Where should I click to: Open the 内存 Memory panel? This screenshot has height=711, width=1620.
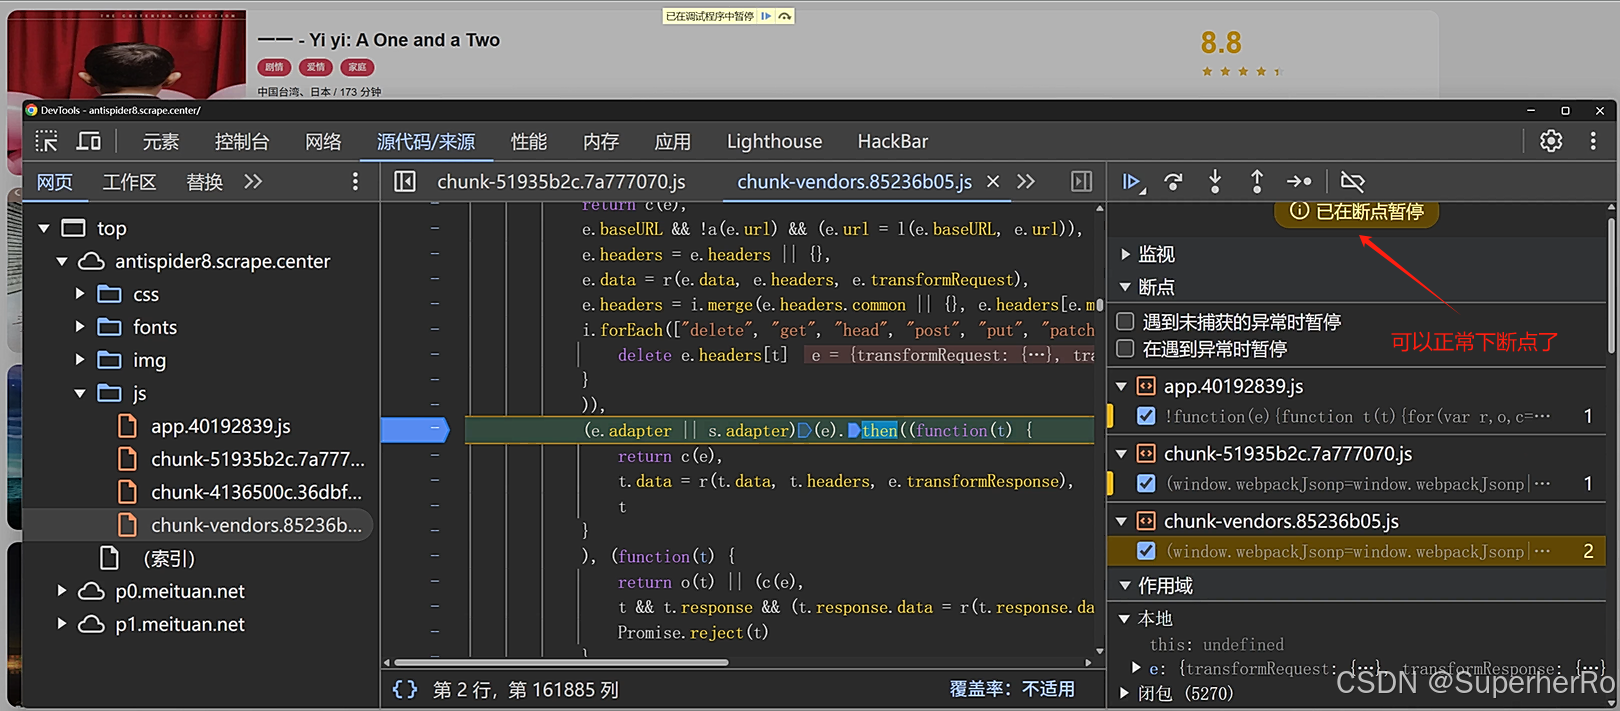tap(601, 141)
